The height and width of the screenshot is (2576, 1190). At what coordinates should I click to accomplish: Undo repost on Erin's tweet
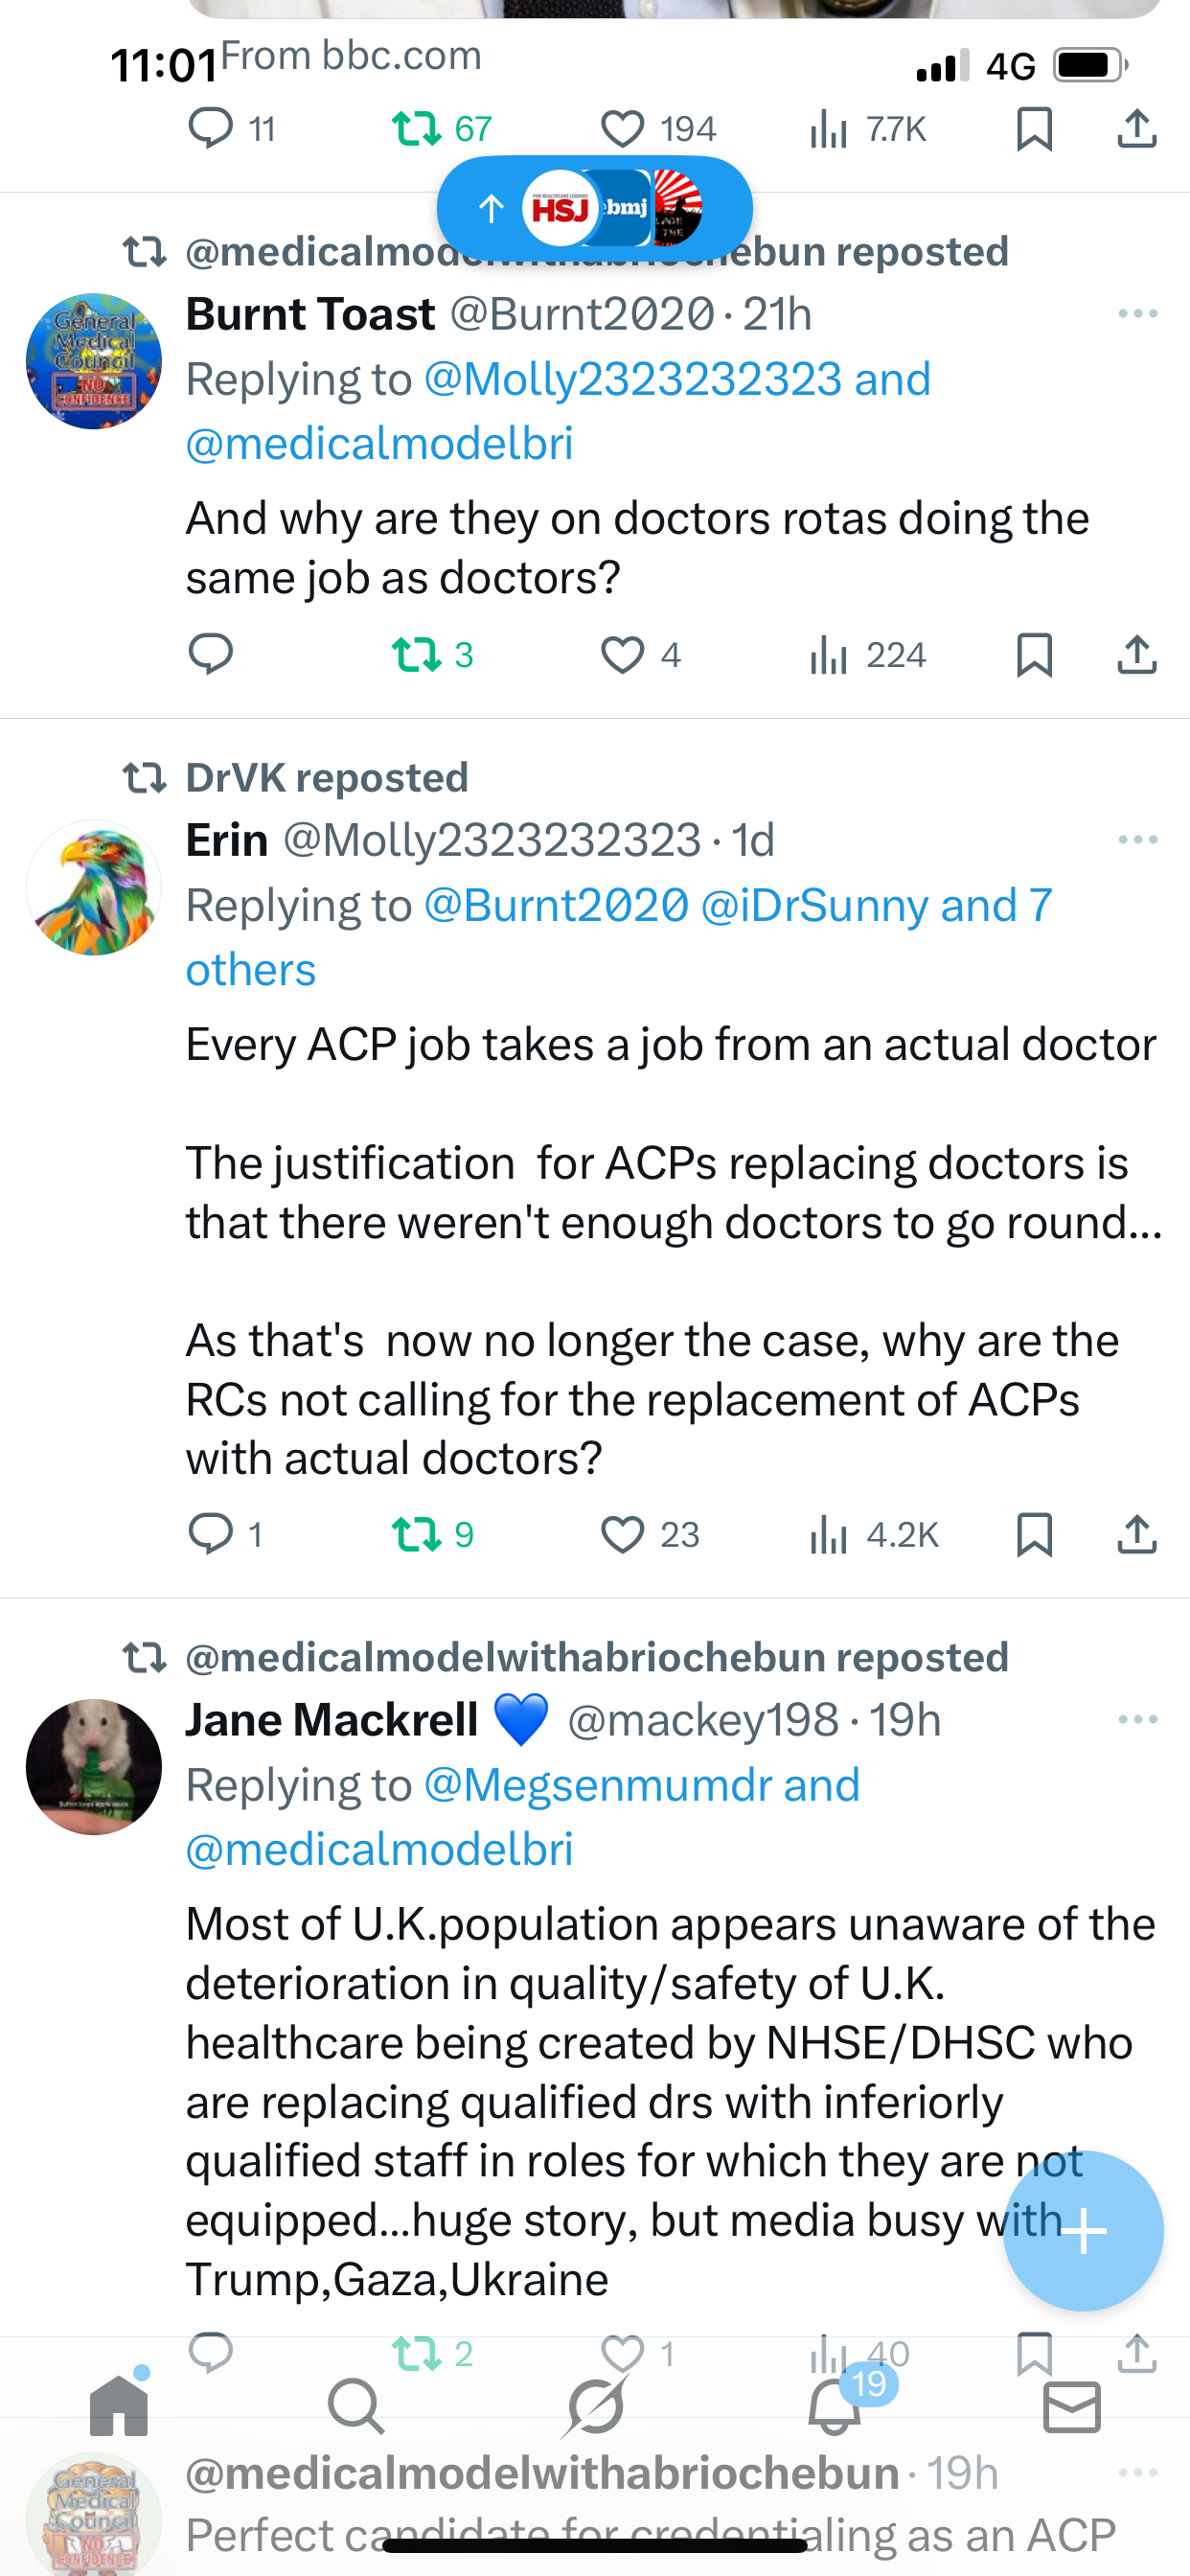click(416, 1534)
